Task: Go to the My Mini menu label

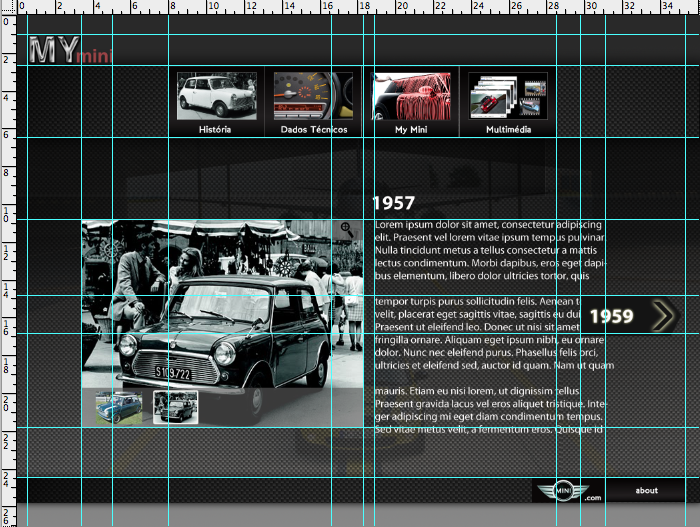Action: tap(410, 130)
